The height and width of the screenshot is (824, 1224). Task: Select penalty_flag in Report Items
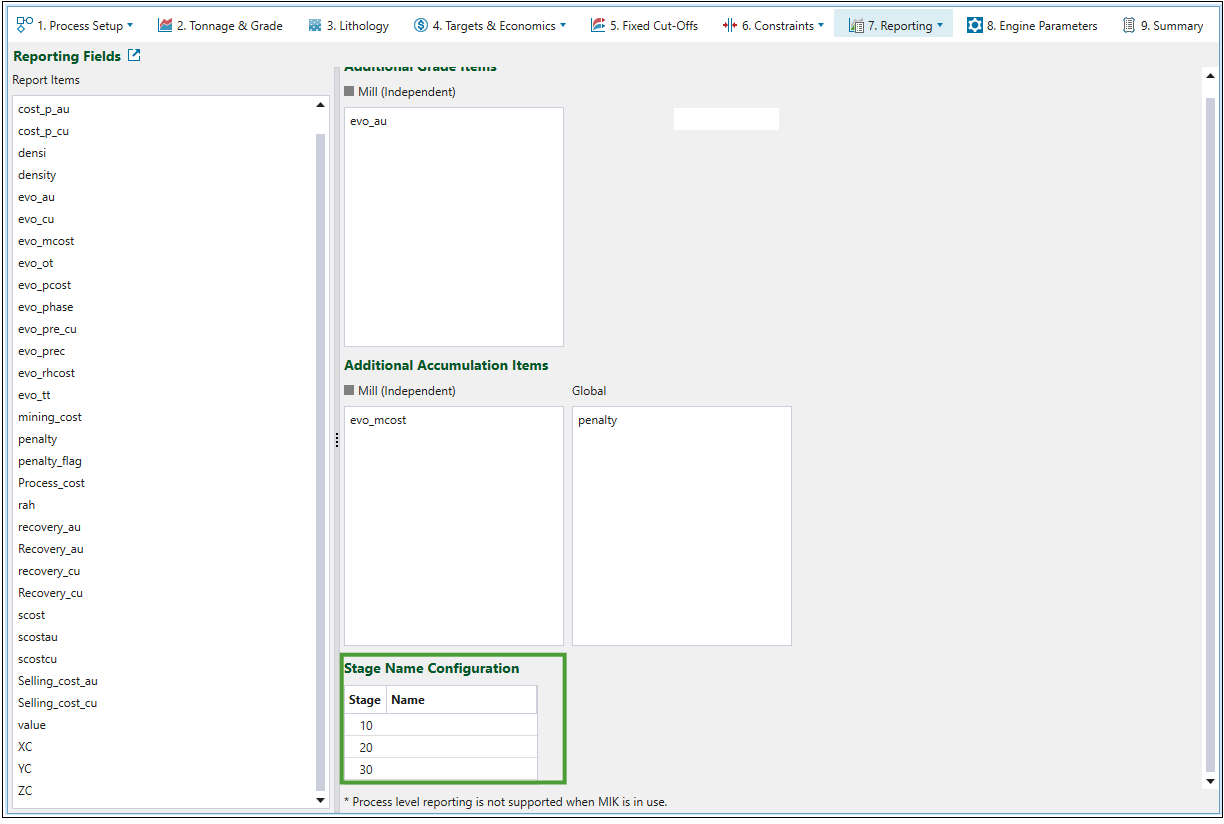click(x=50, y=461)
